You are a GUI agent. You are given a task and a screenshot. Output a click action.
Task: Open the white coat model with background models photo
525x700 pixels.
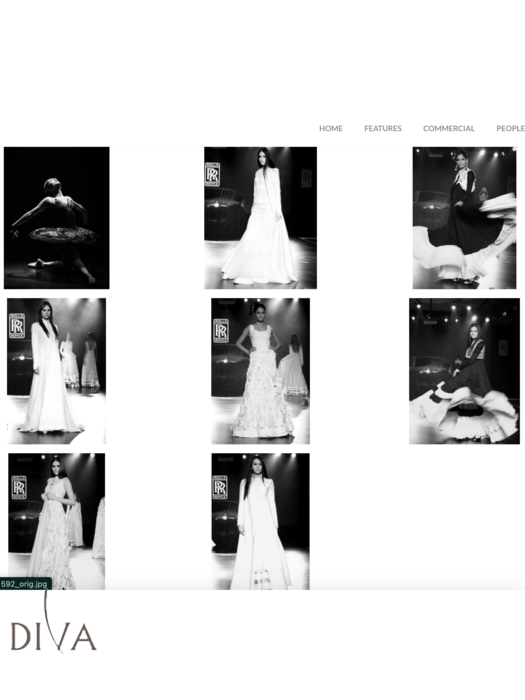coord(56,371)
